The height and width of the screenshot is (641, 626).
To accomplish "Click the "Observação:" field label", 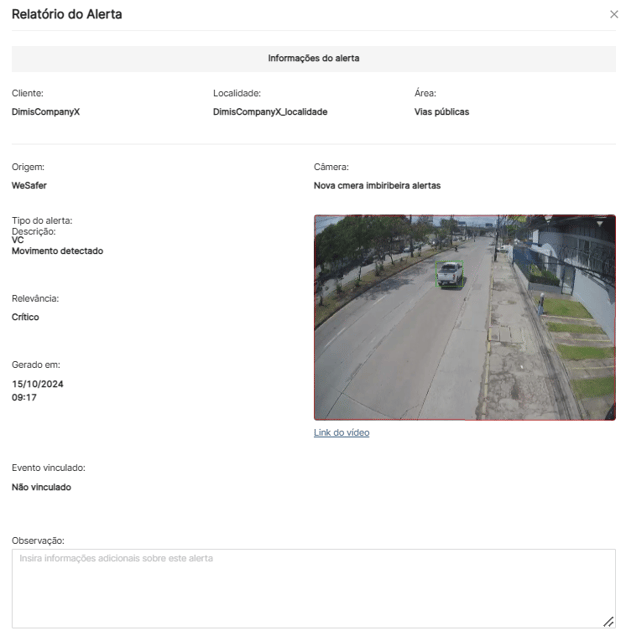I will tap(38, 541).
